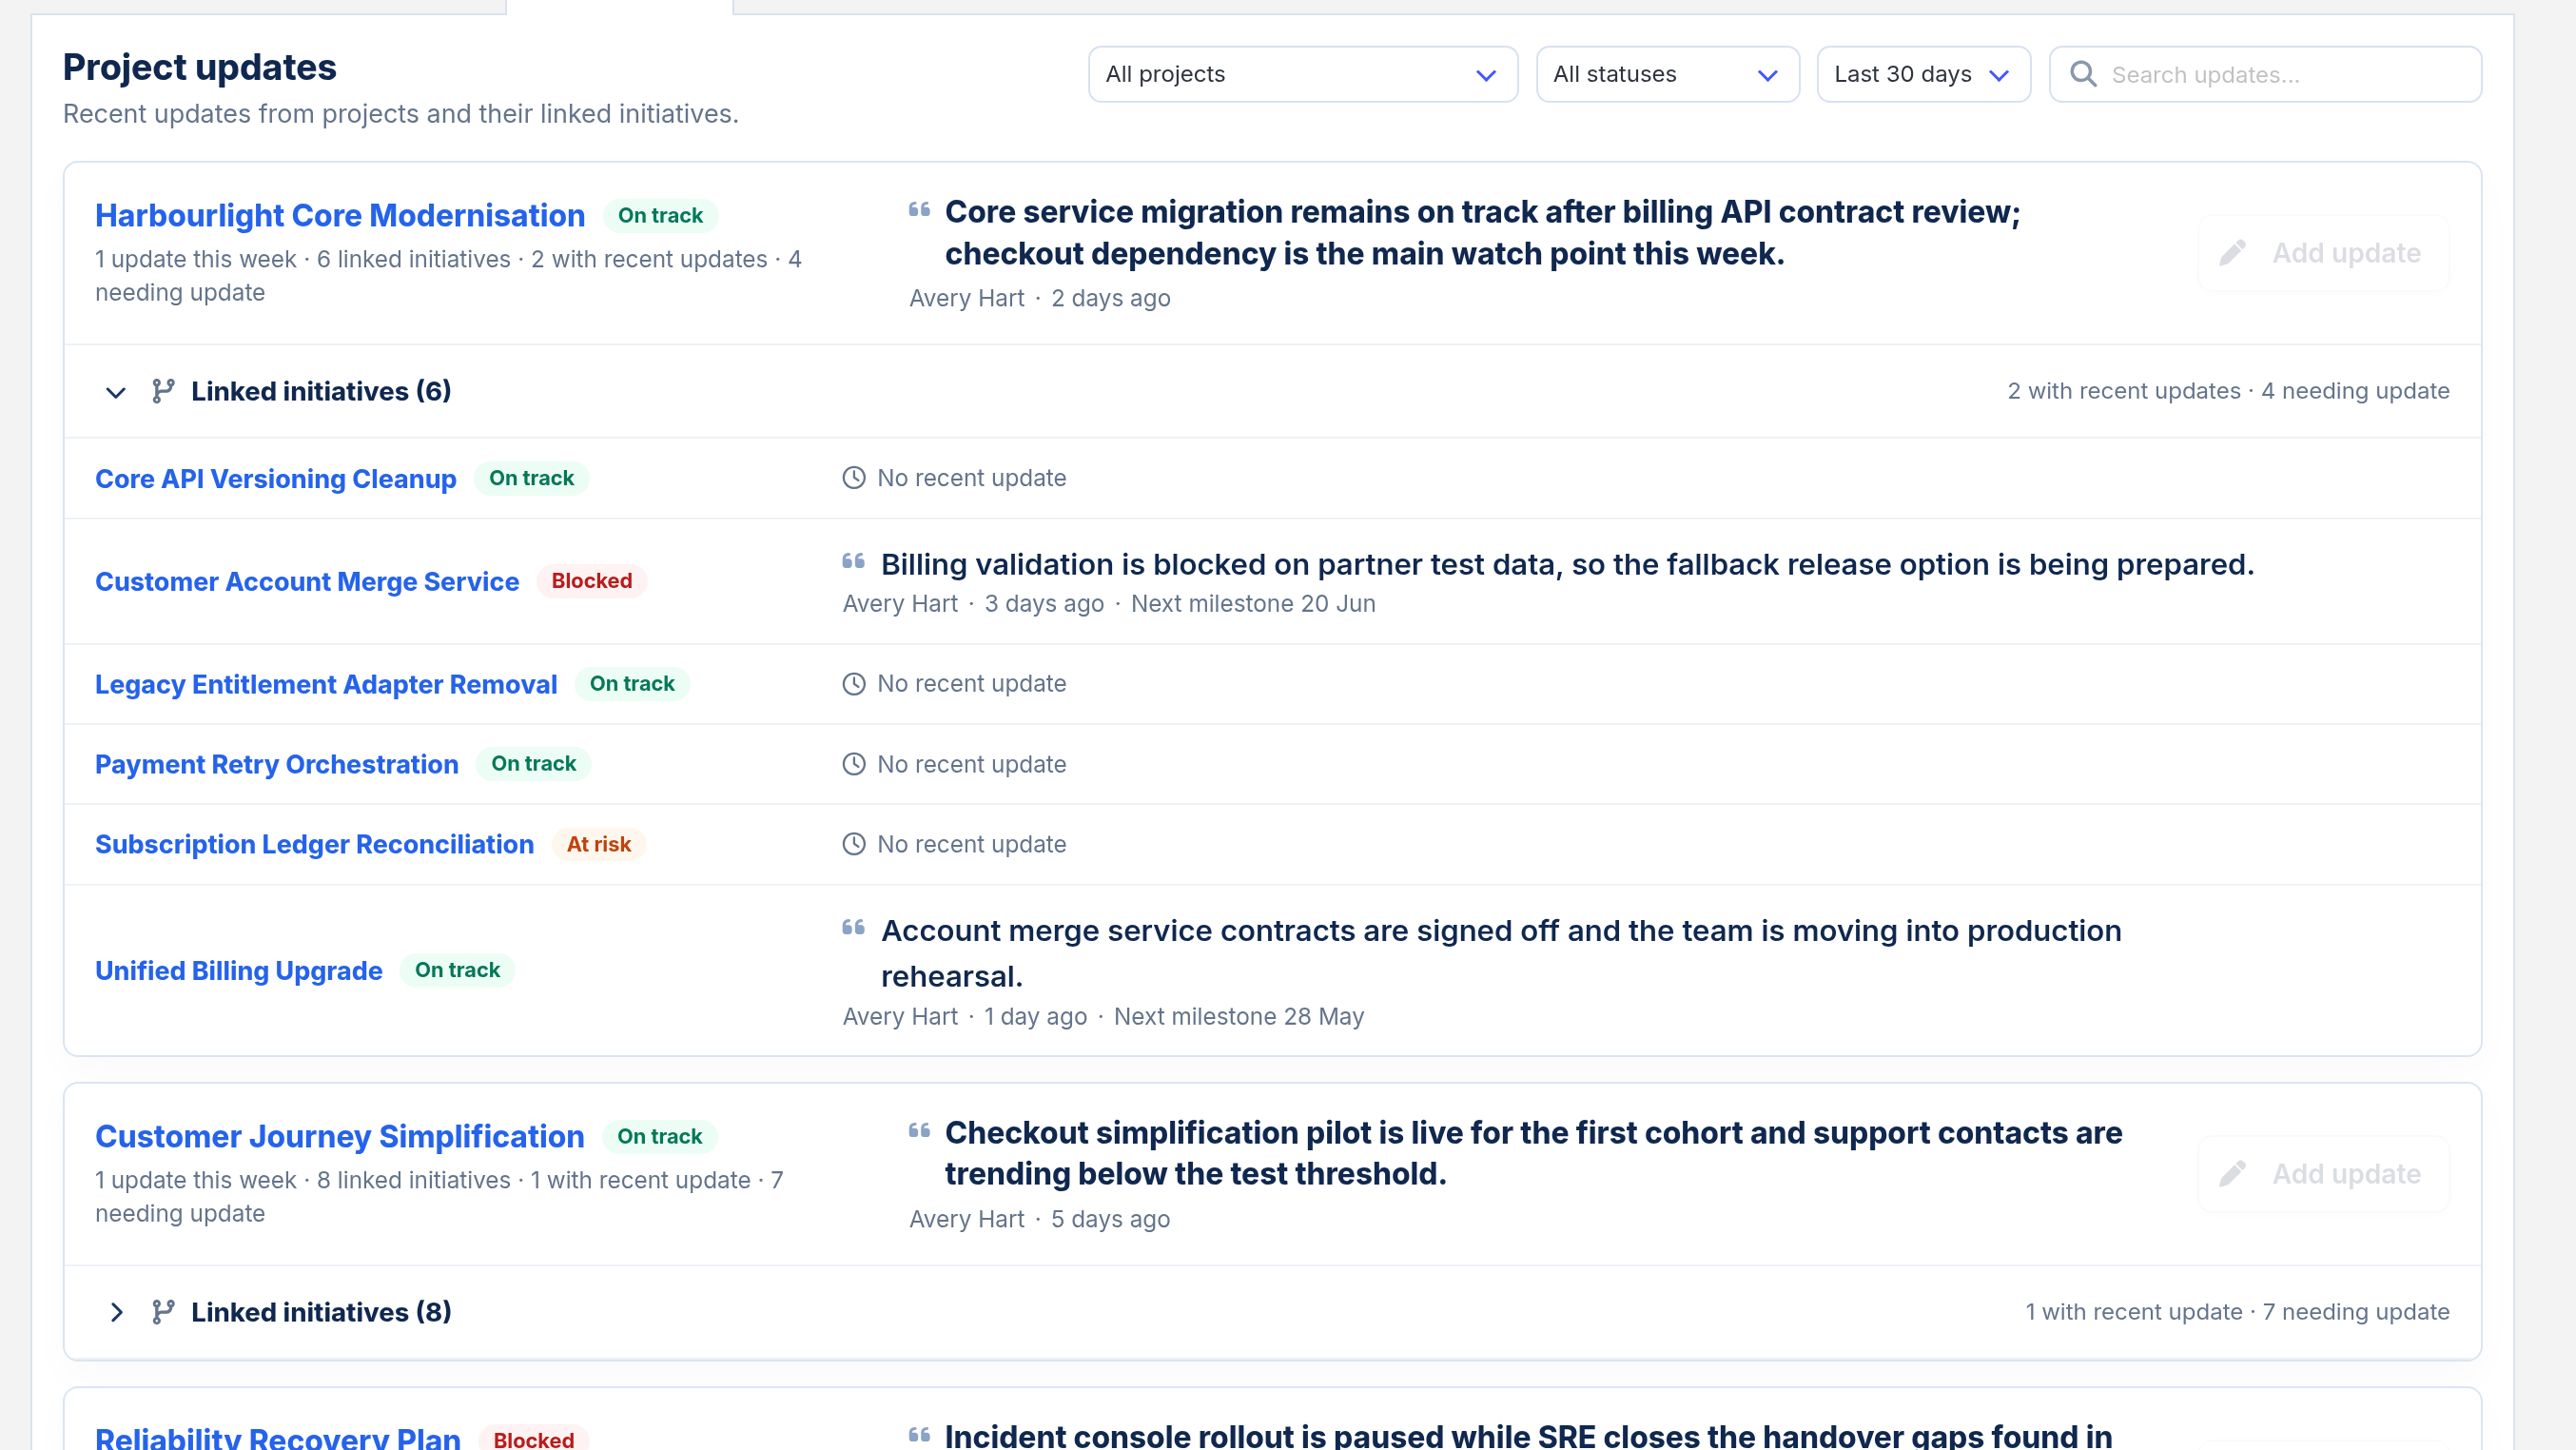
Task: Open Customer Journey Simplification project link
Action: 340,1136
